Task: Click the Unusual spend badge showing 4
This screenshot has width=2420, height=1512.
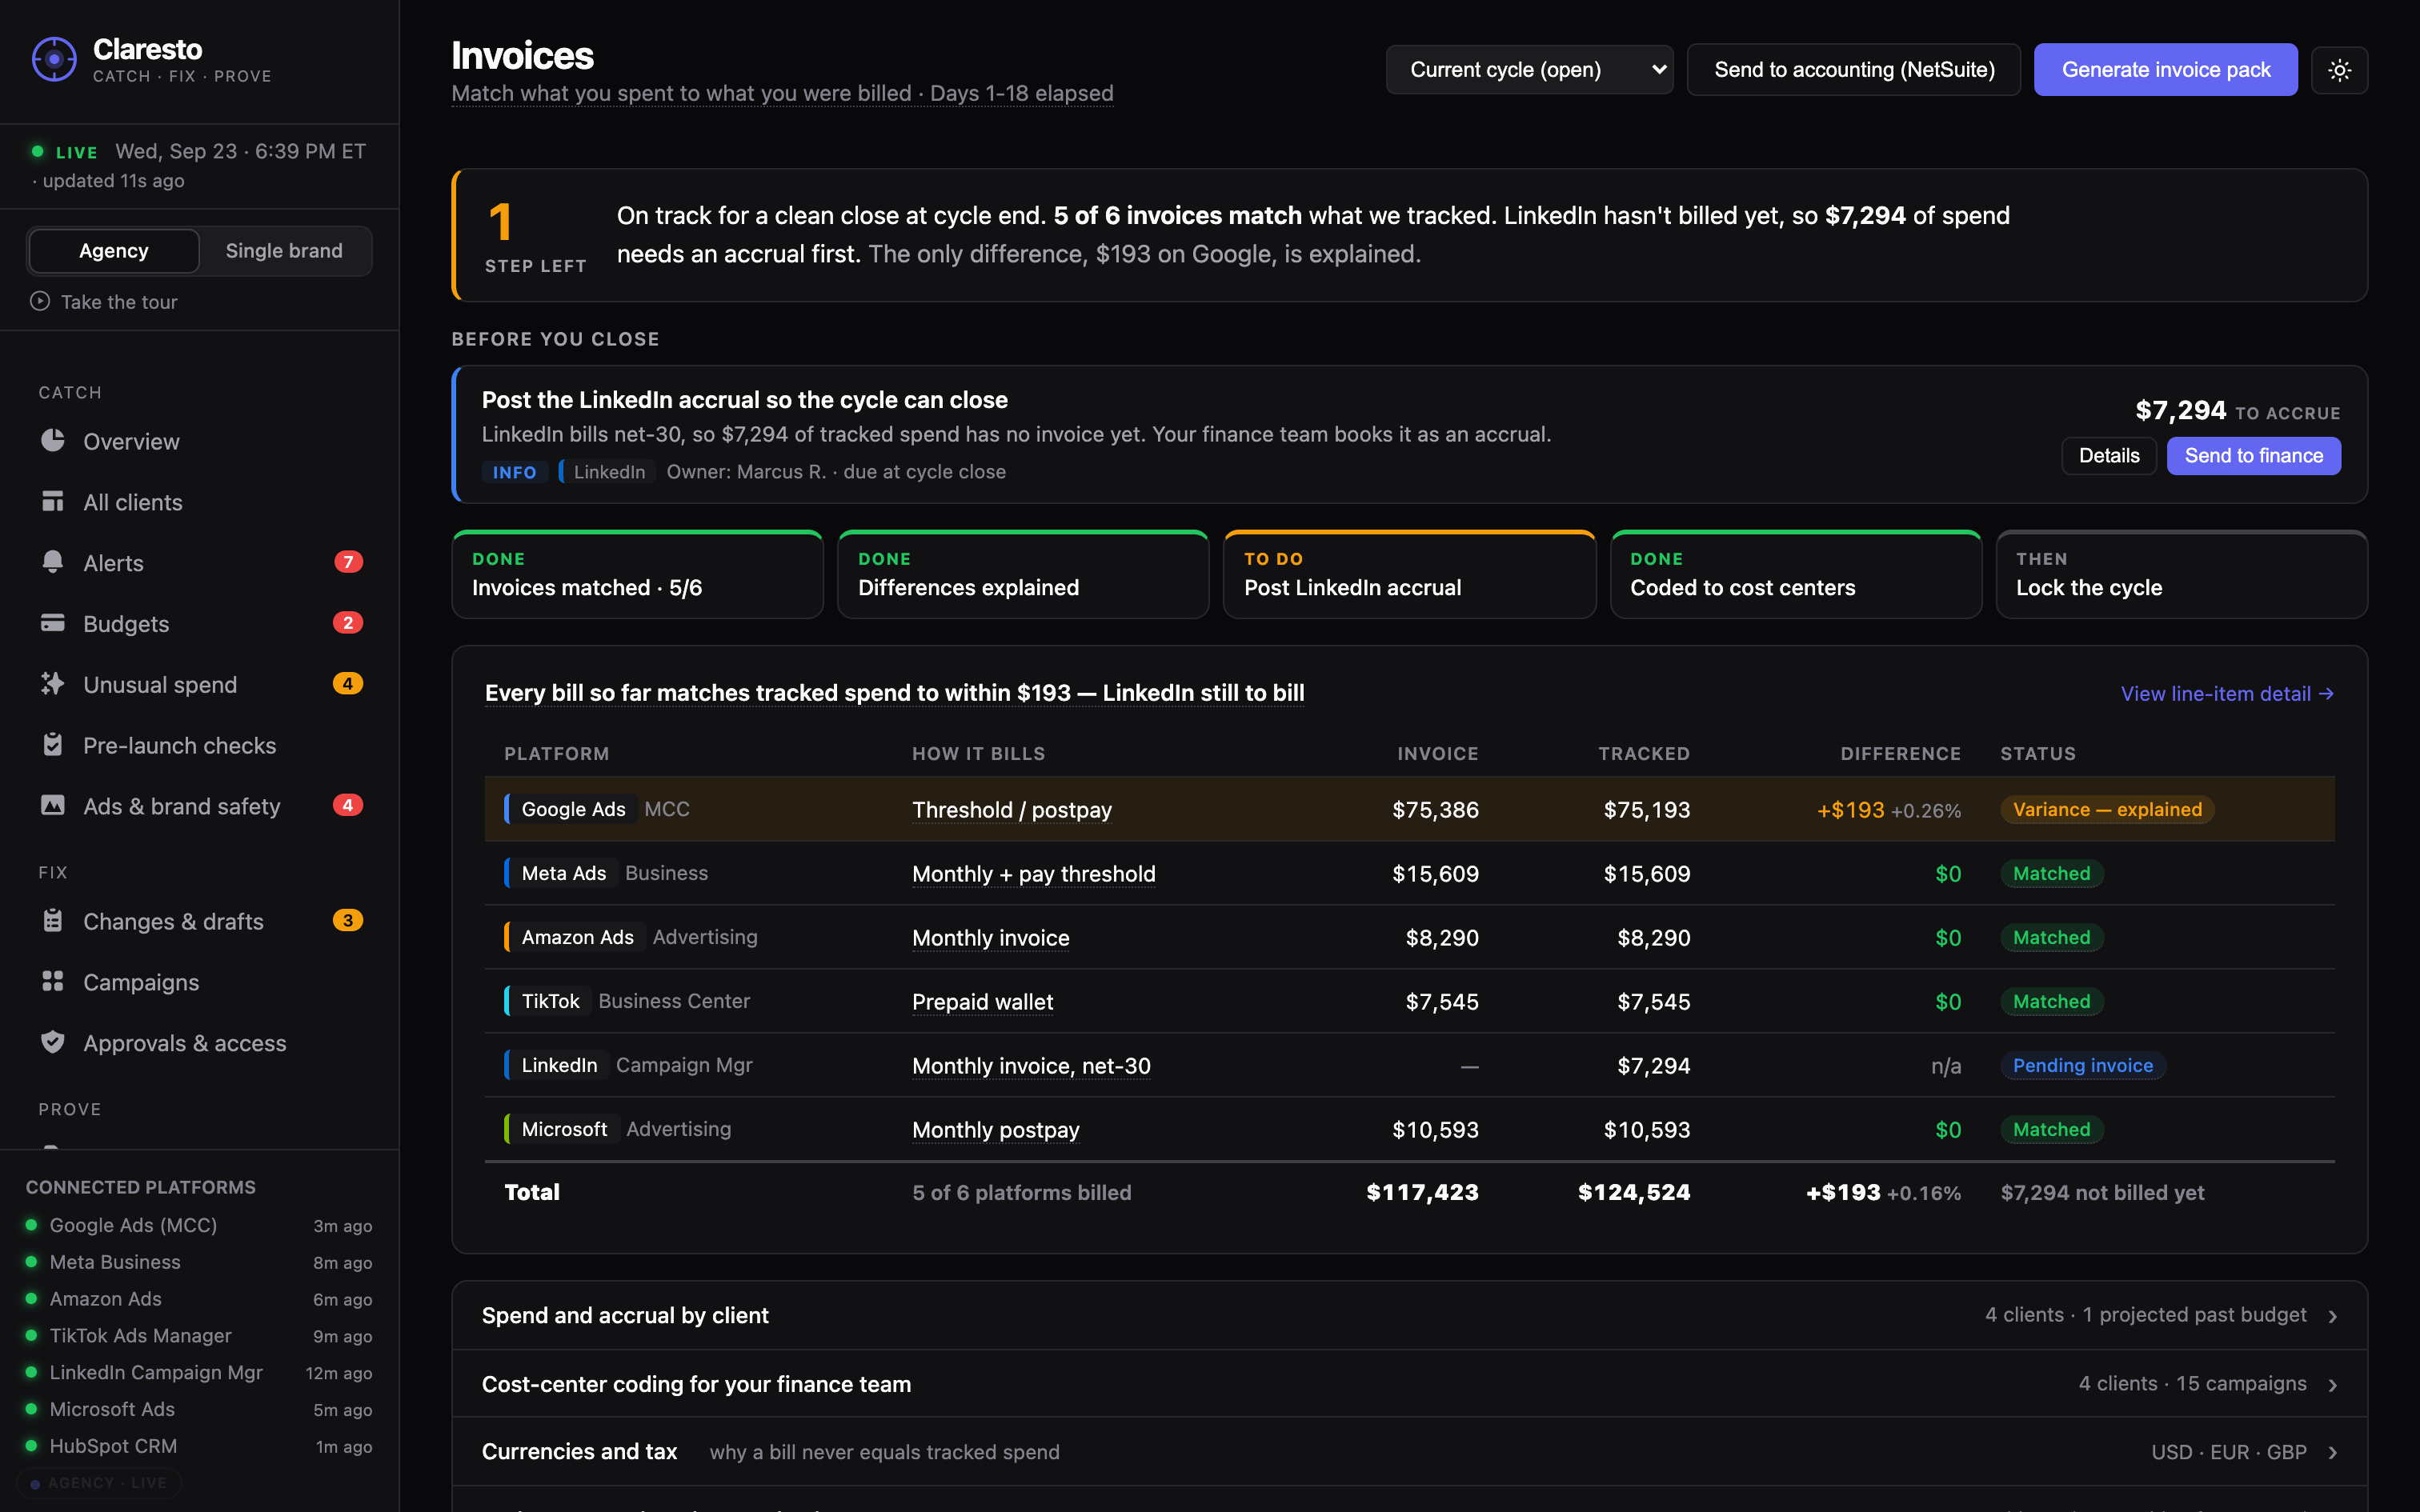Action: coord(348,684)
